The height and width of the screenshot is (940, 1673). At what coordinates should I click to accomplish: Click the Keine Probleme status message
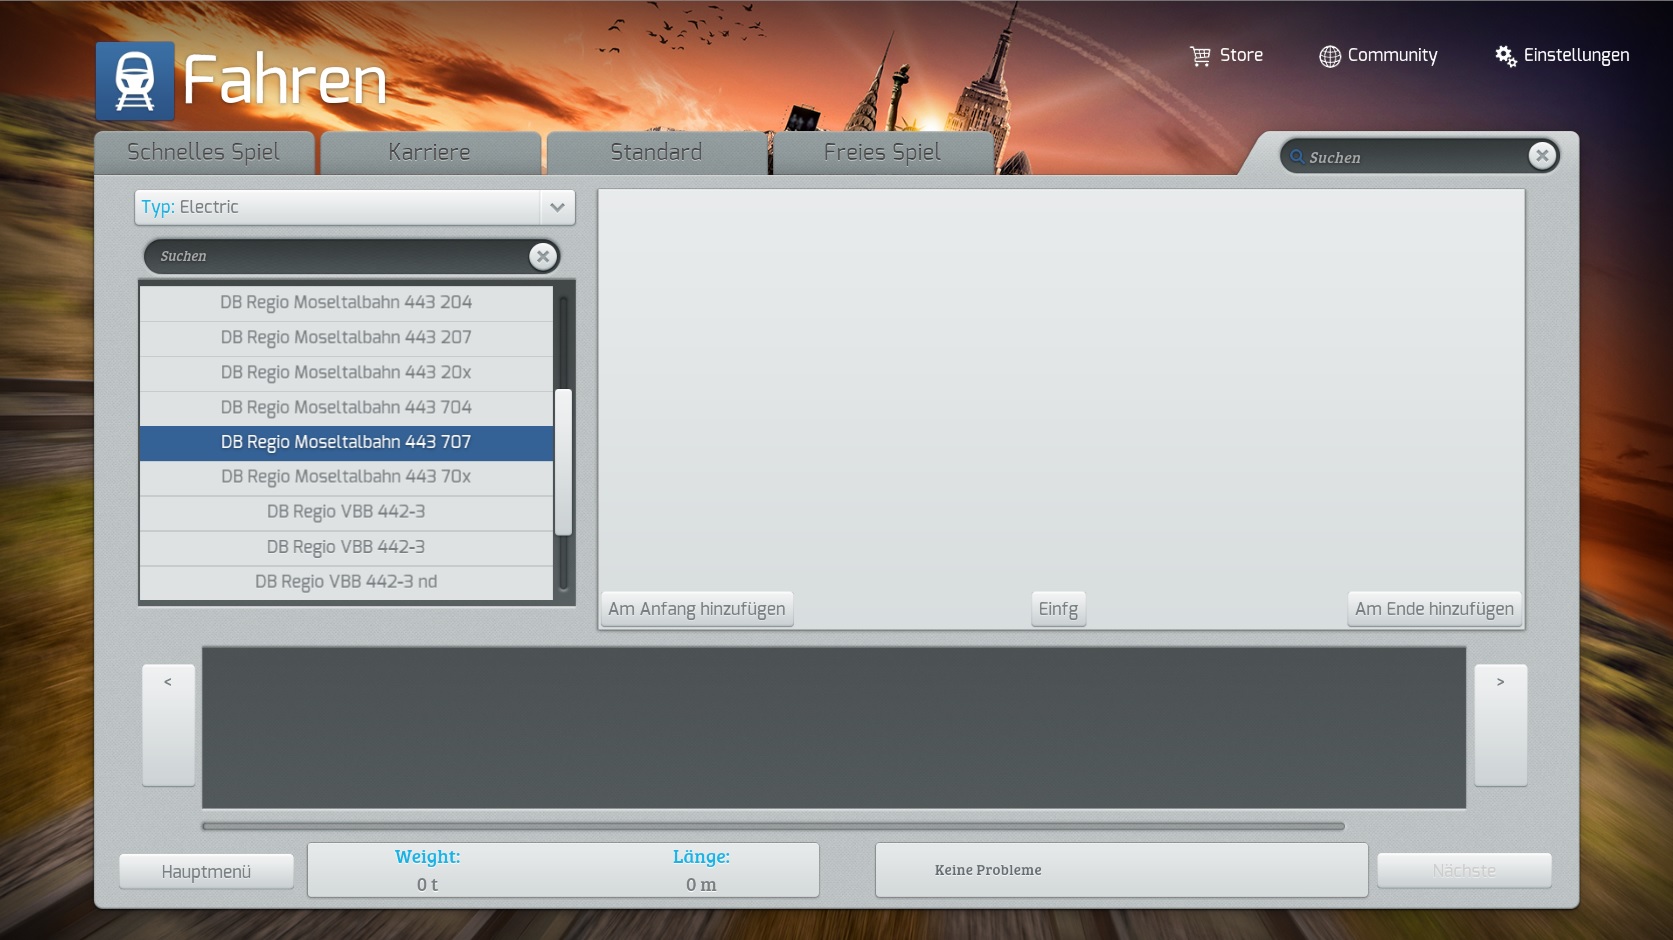tap(988, 870)
